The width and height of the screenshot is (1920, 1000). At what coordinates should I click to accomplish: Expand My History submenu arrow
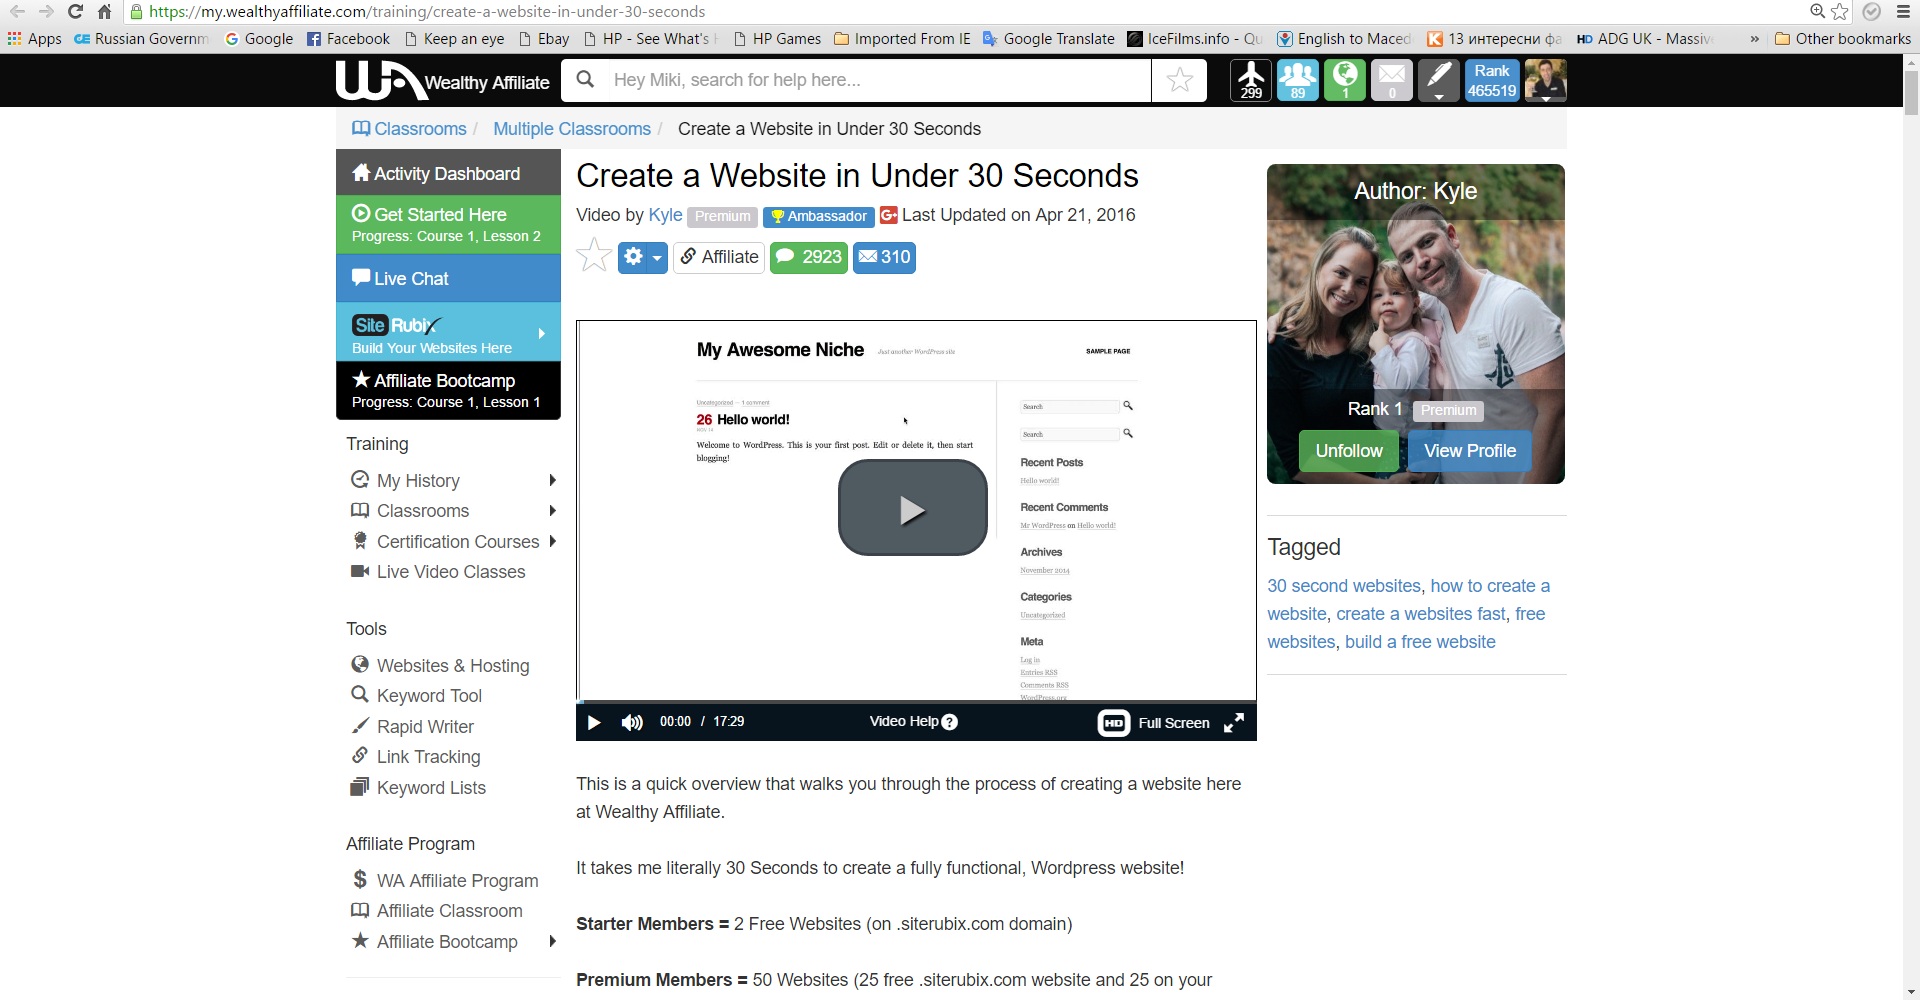552,480
